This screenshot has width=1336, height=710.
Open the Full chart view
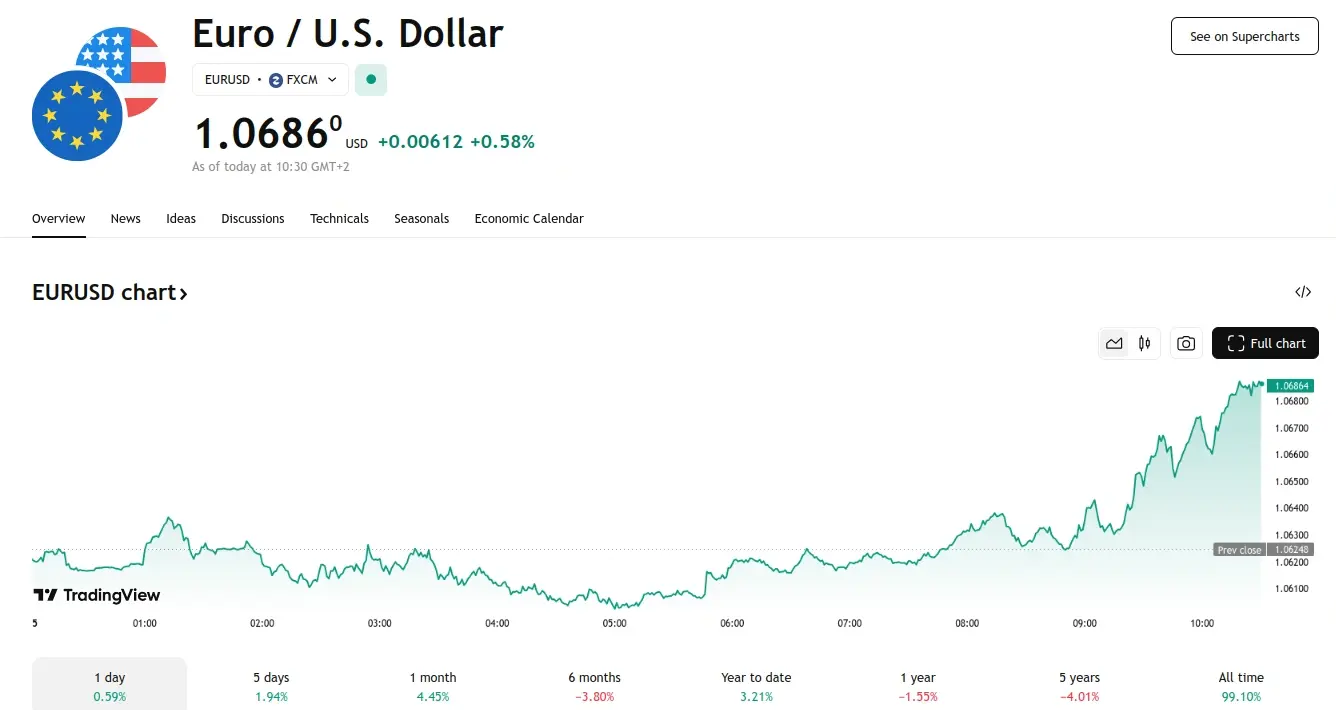pos(1265,344)
